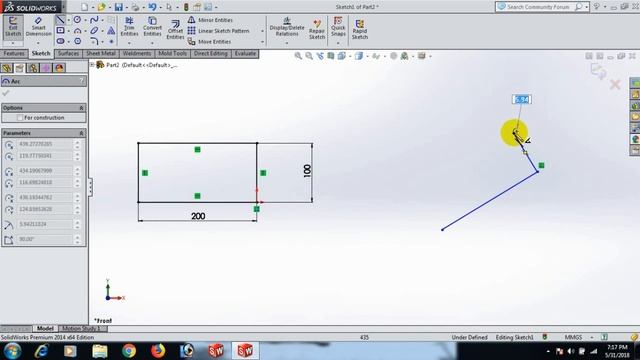Click the Undo icon
This screenshot has height=360, width=640.
[x=152, y=7]
